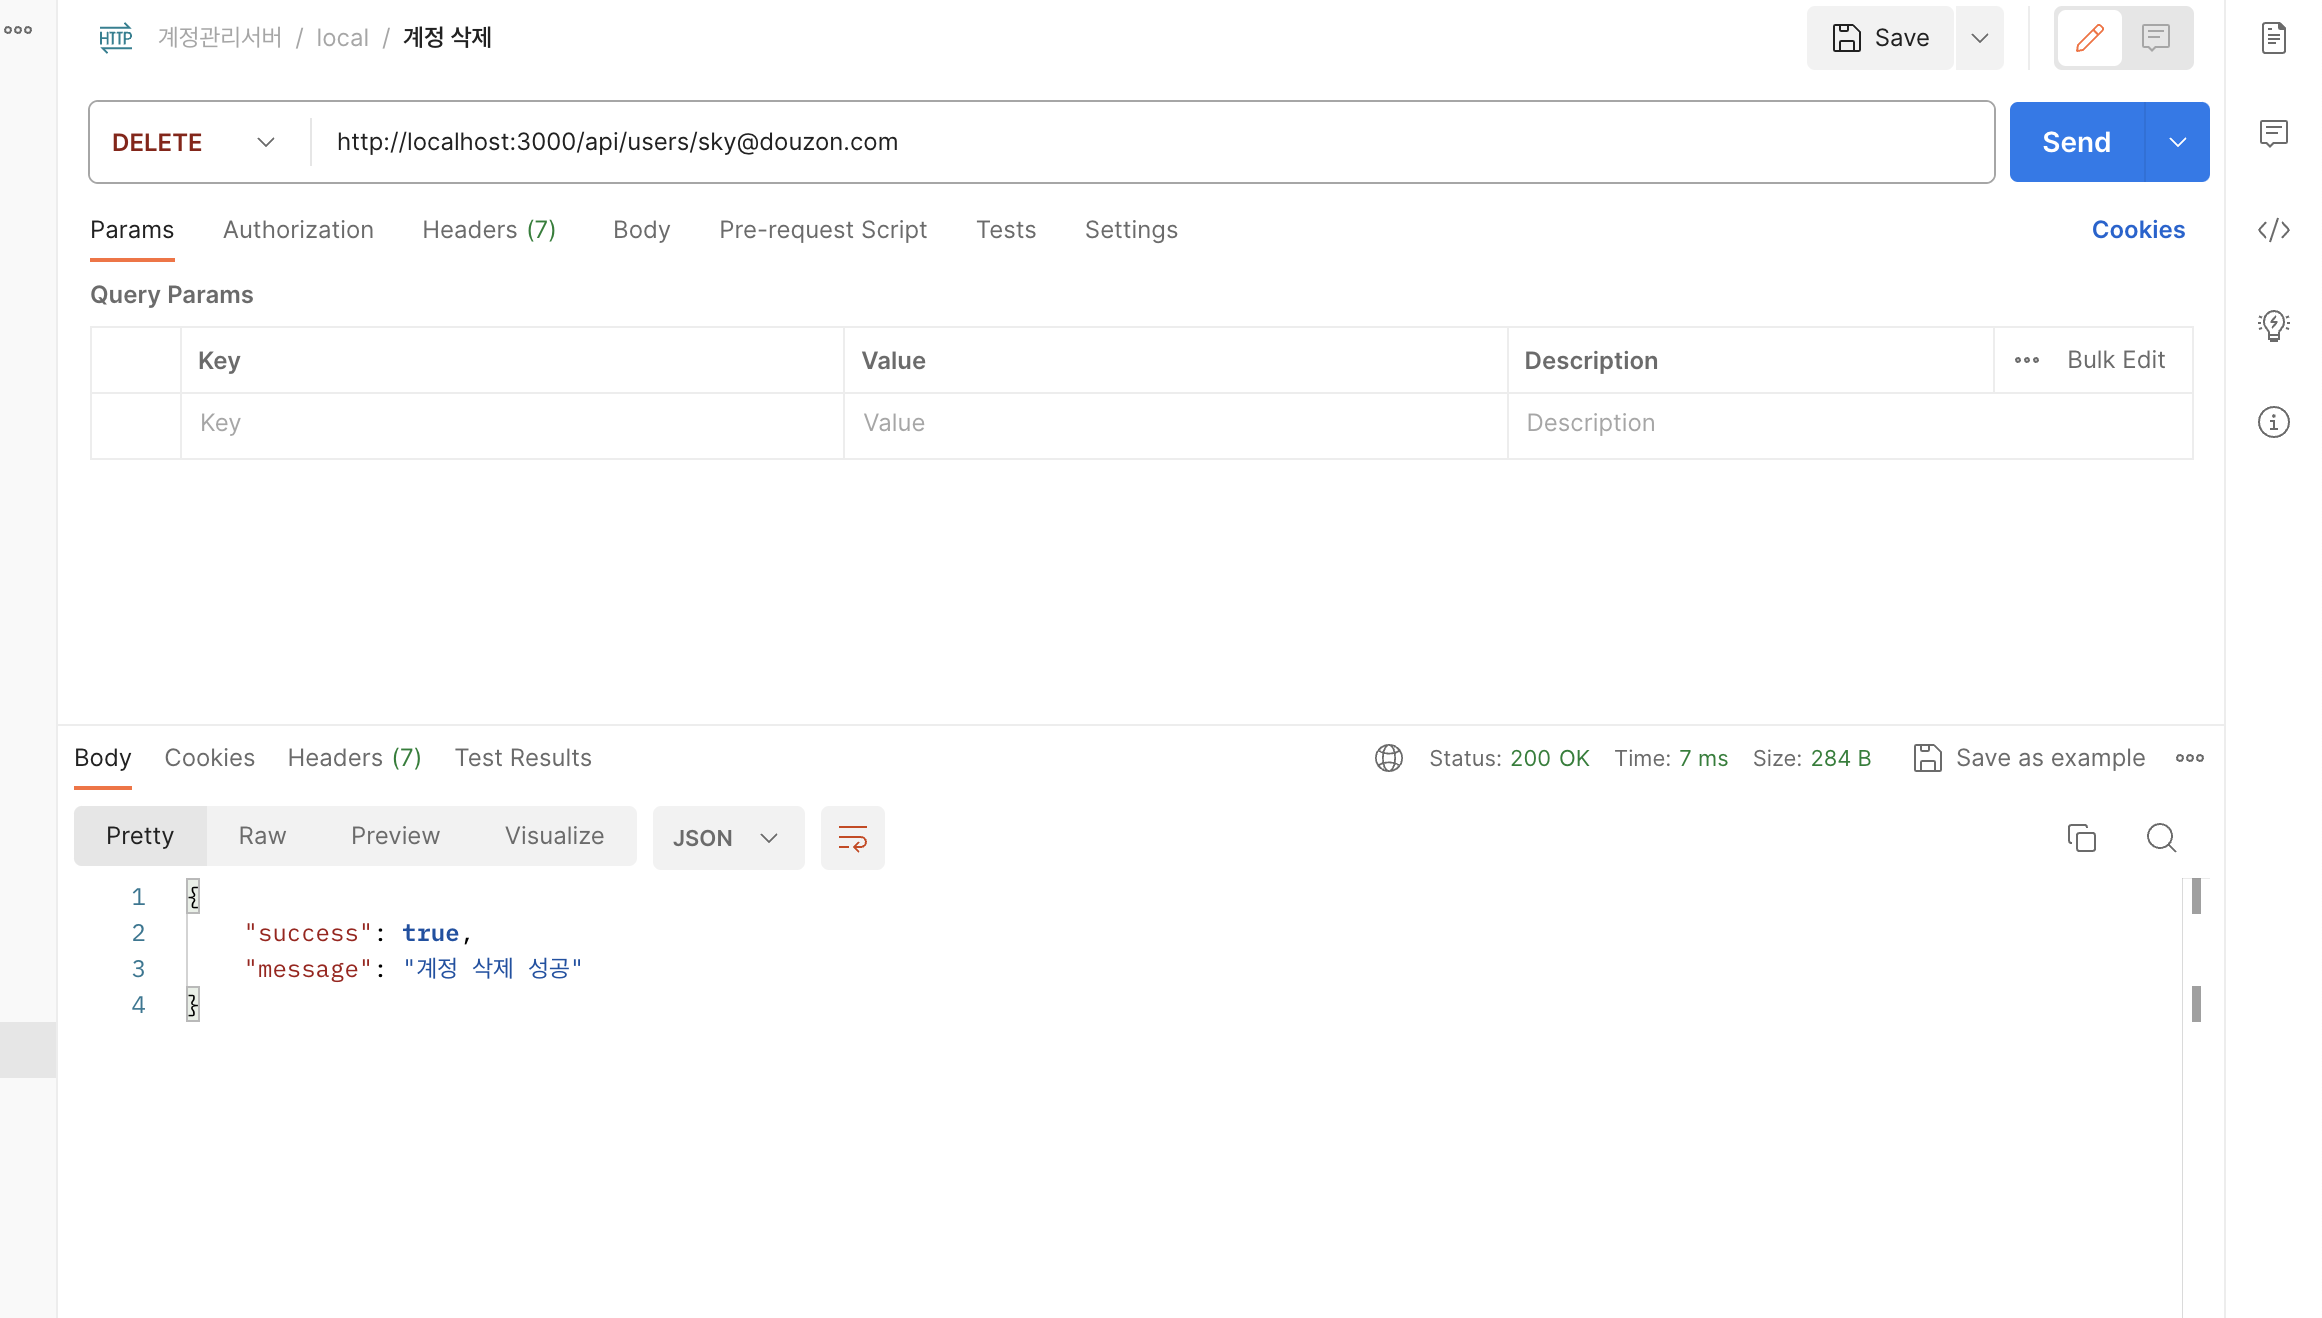Open the request info icon

(x=2273, y=422)
